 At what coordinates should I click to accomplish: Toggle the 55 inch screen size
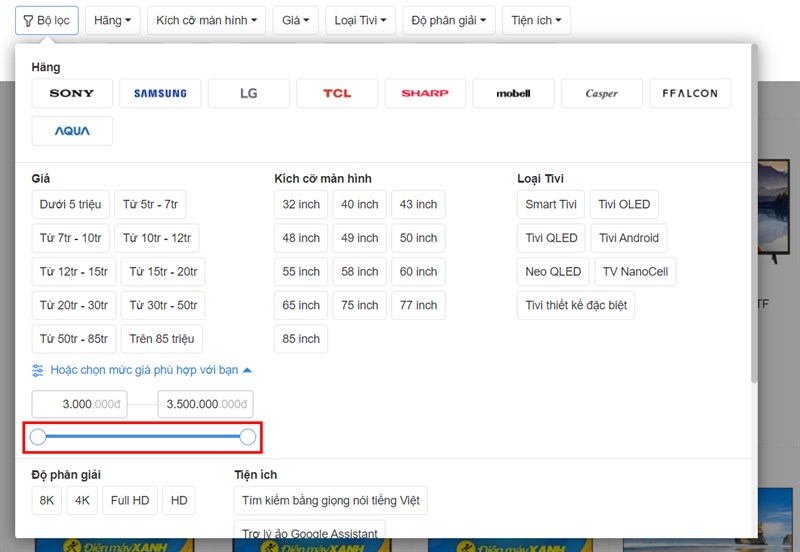301,272
